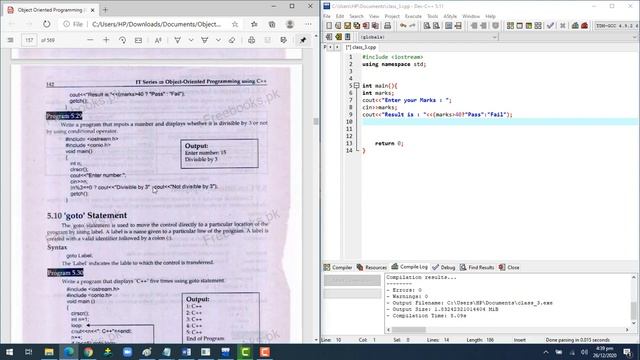Click the PDF page number field
The image size is (640, 360).
point(29,40)
